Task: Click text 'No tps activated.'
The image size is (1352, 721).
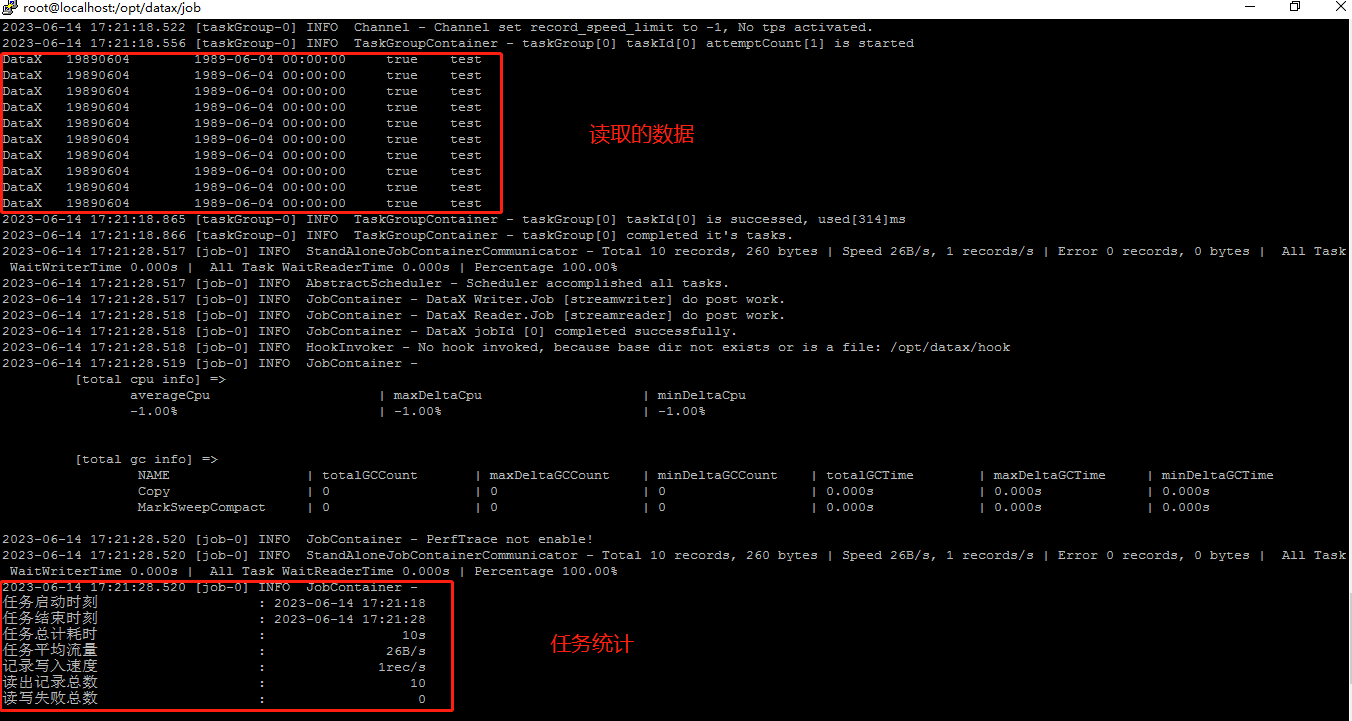Action: coord(804,27)
